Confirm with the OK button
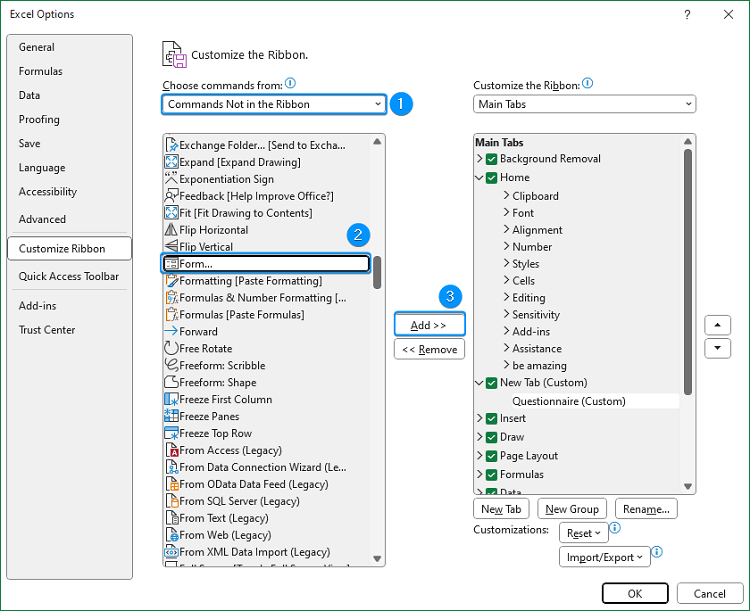The image size is (750, 611). 635,593
